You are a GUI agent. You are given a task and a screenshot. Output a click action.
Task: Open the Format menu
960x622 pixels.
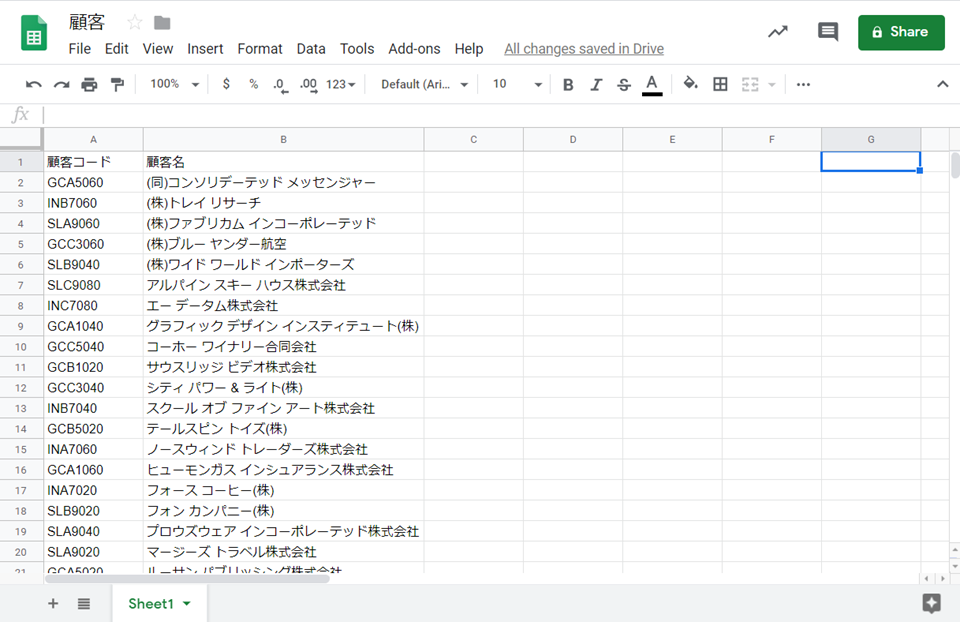tap(260, 49)
